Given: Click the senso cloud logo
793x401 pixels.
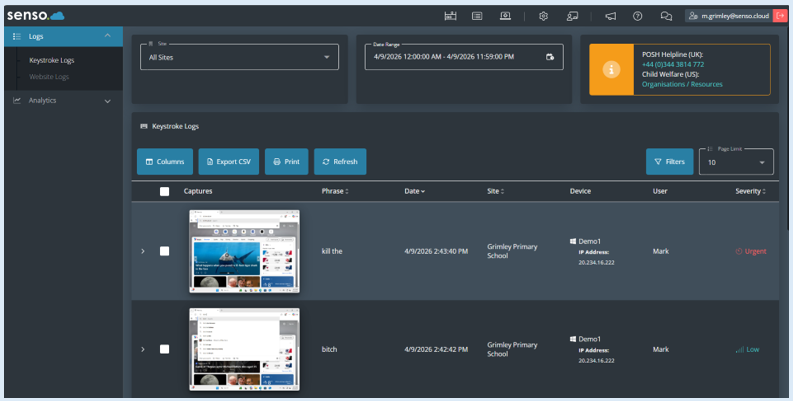Looking at the screenshot, I should coord(35,15).
